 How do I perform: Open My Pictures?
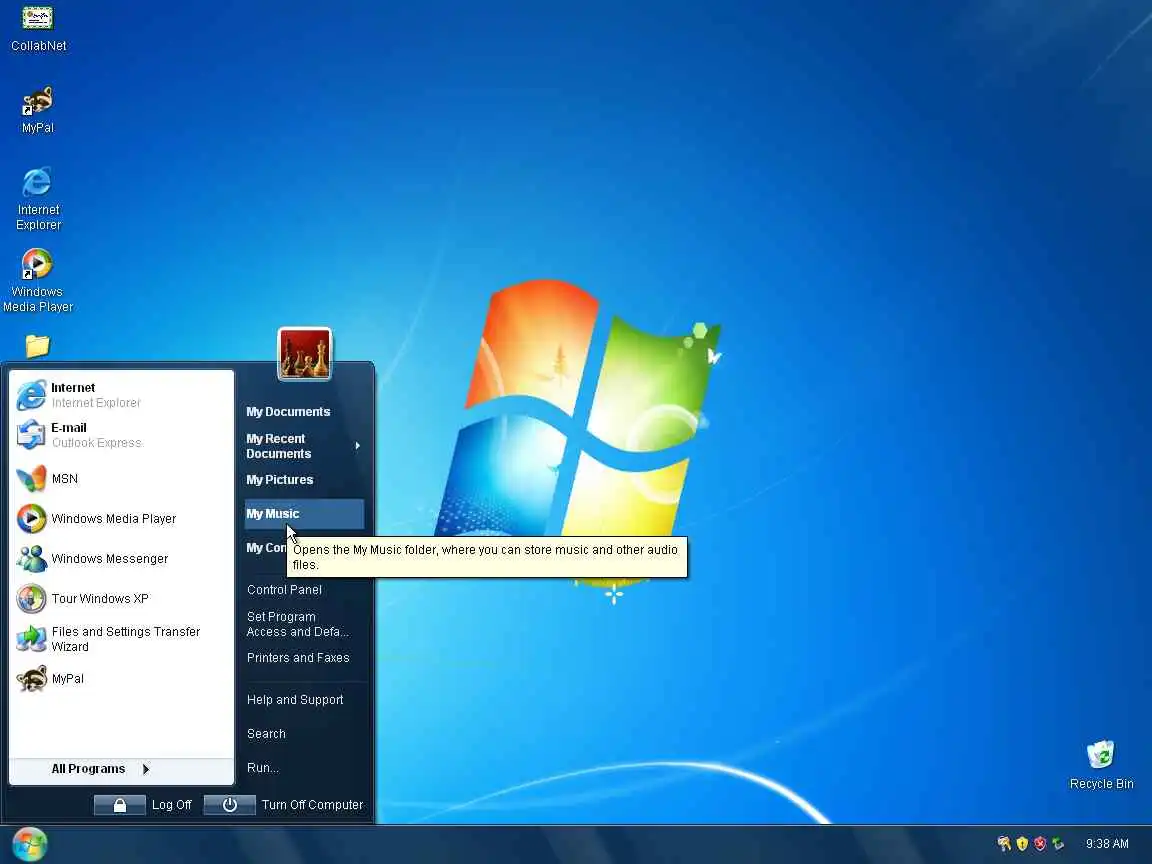[x=280, y=480]
